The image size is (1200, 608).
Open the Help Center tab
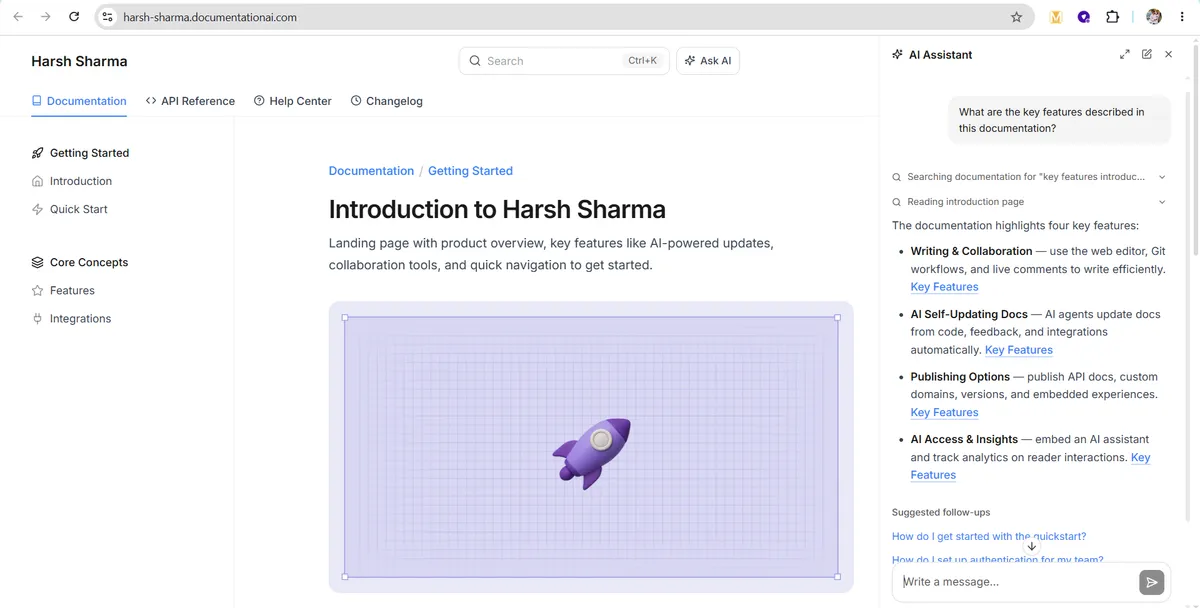293,101
